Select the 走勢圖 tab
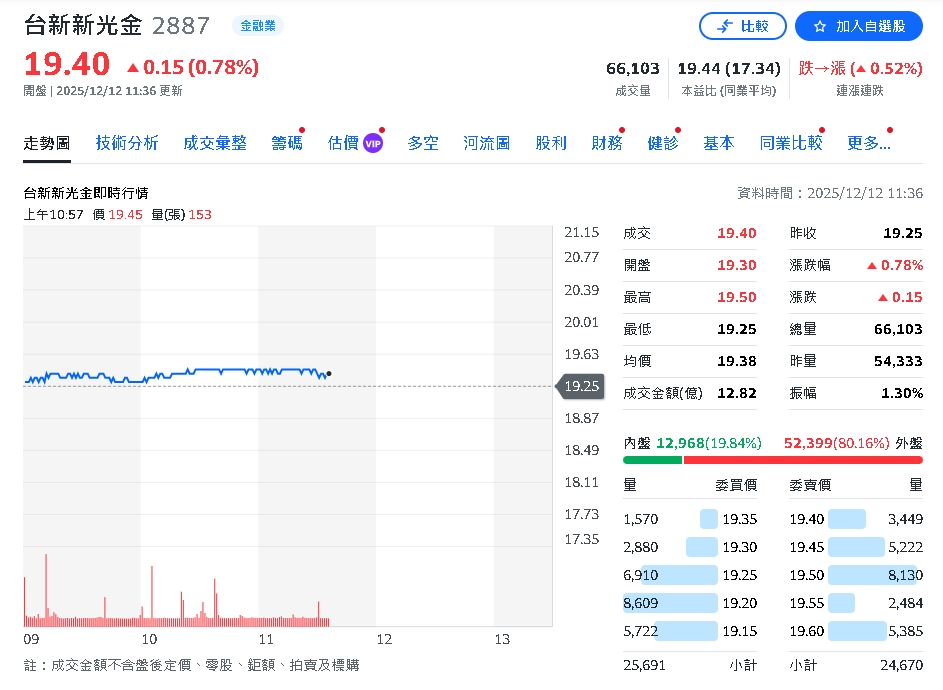This screenshot has width=943, height=690. tap(46, 142)
